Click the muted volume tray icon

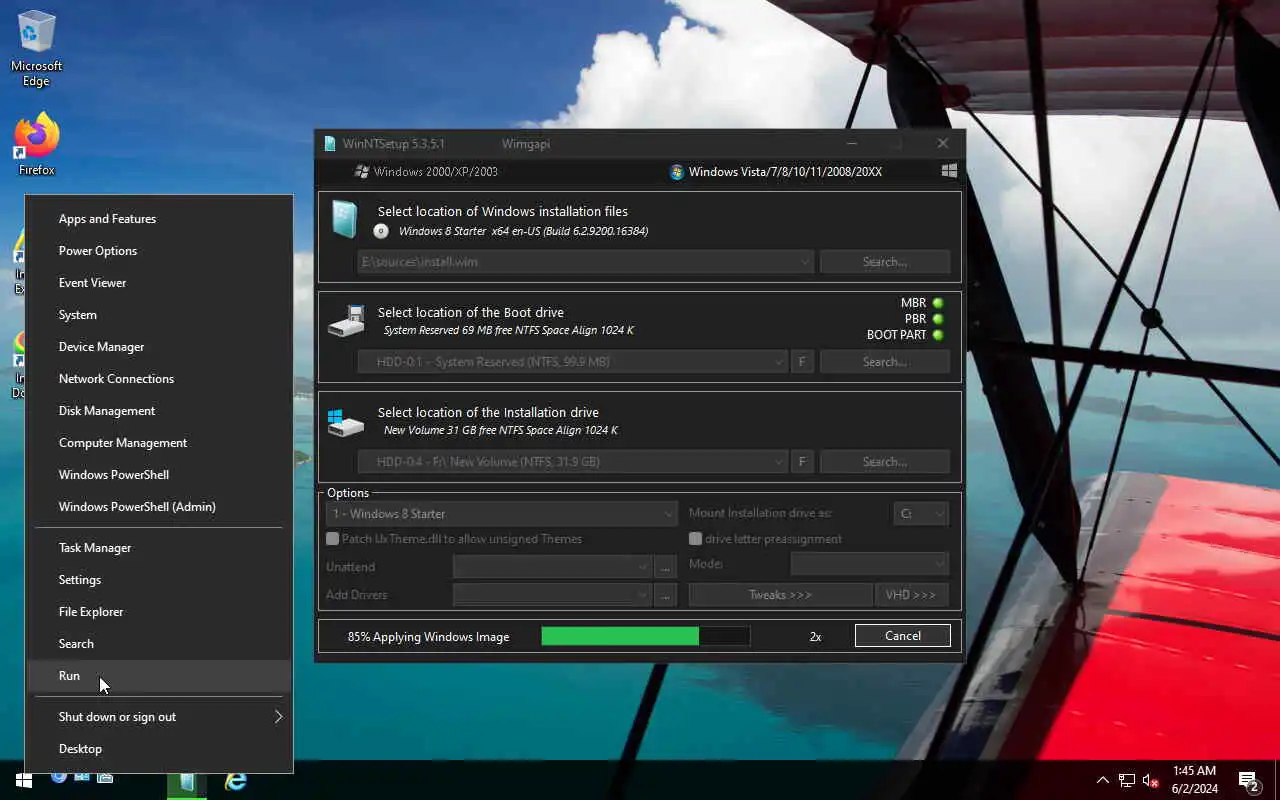(x=1151, y=780)
